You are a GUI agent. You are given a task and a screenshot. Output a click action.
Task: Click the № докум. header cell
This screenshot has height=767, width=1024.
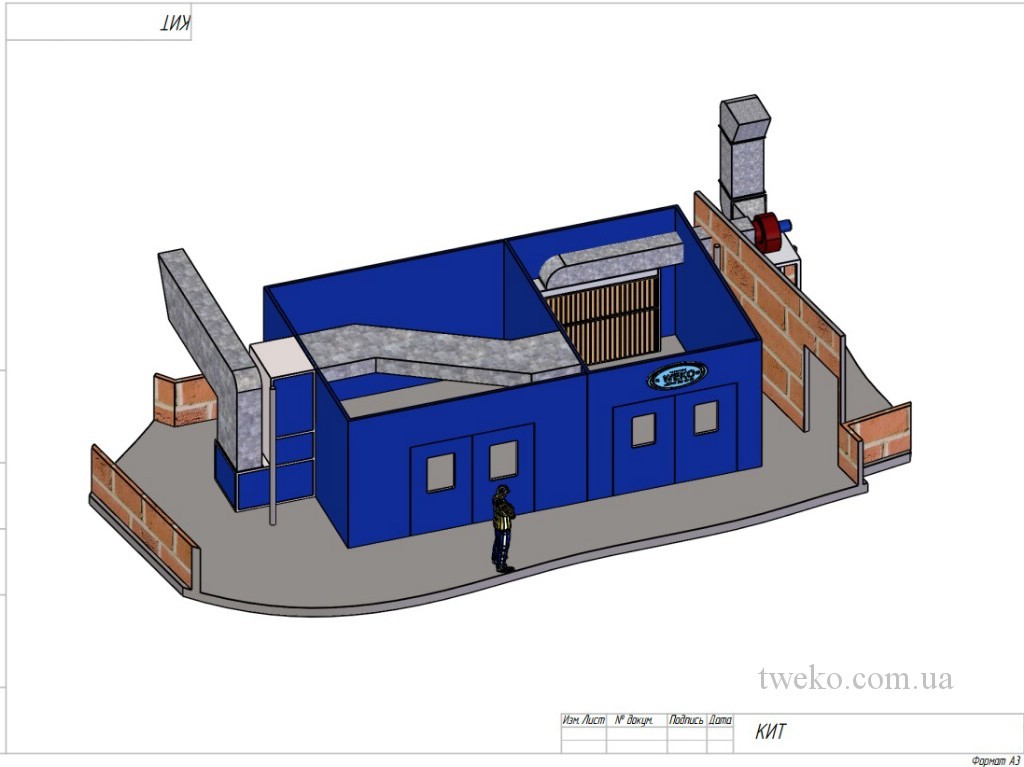(635, 720)
